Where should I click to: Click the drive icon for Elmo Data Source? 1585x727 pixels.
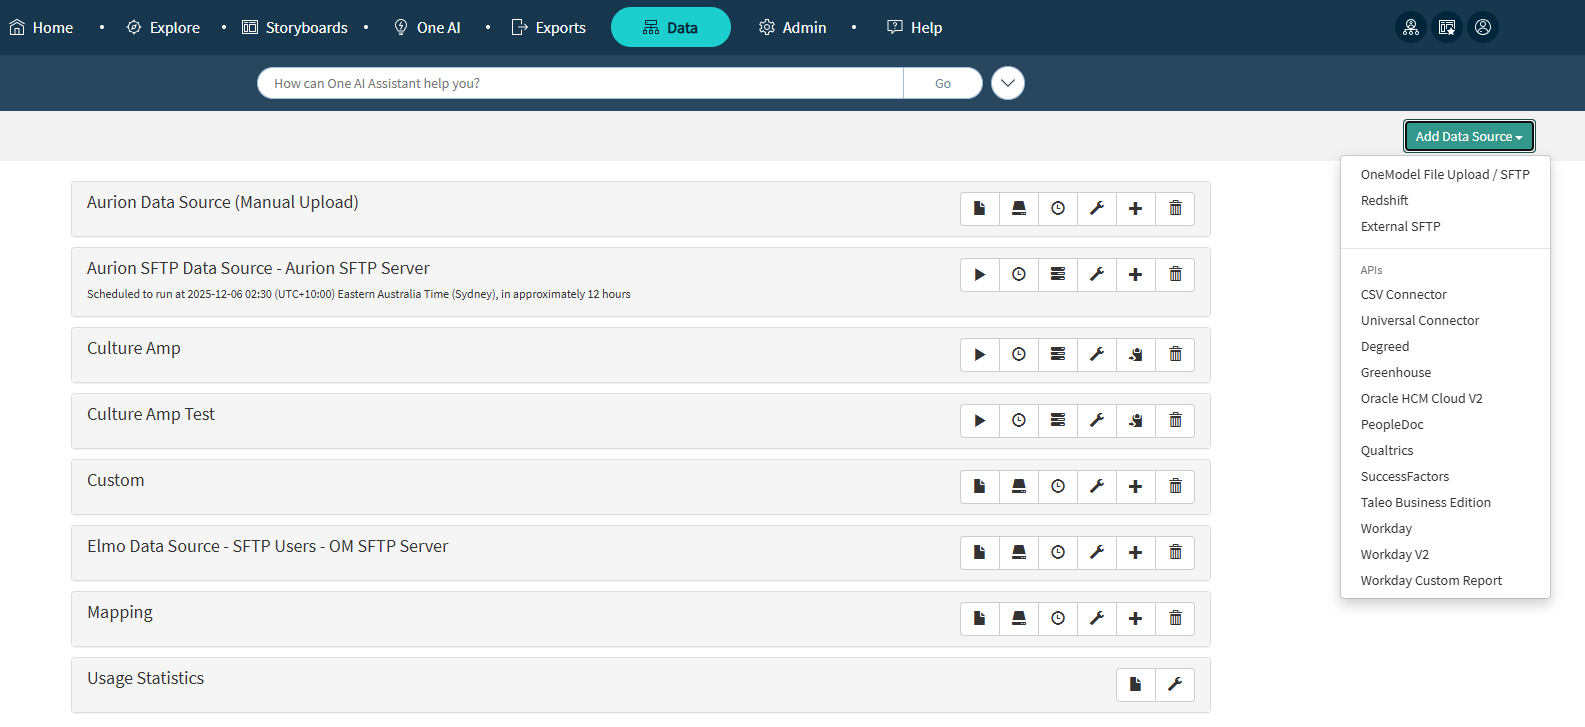pyautogui.click(x=1019, y=552)
